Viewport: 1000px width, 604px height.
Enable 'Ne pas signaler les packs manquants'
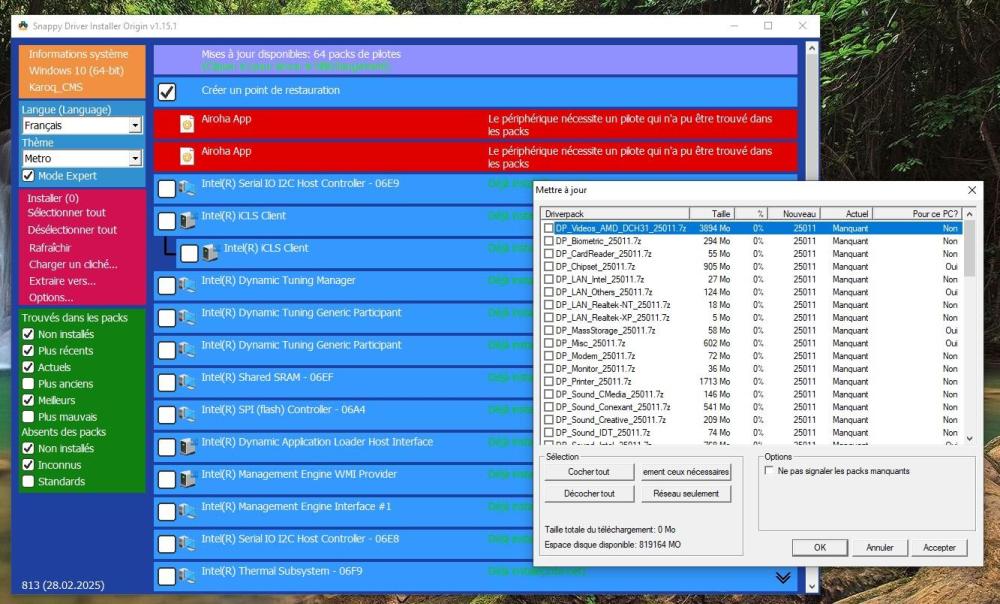point(768,471)
